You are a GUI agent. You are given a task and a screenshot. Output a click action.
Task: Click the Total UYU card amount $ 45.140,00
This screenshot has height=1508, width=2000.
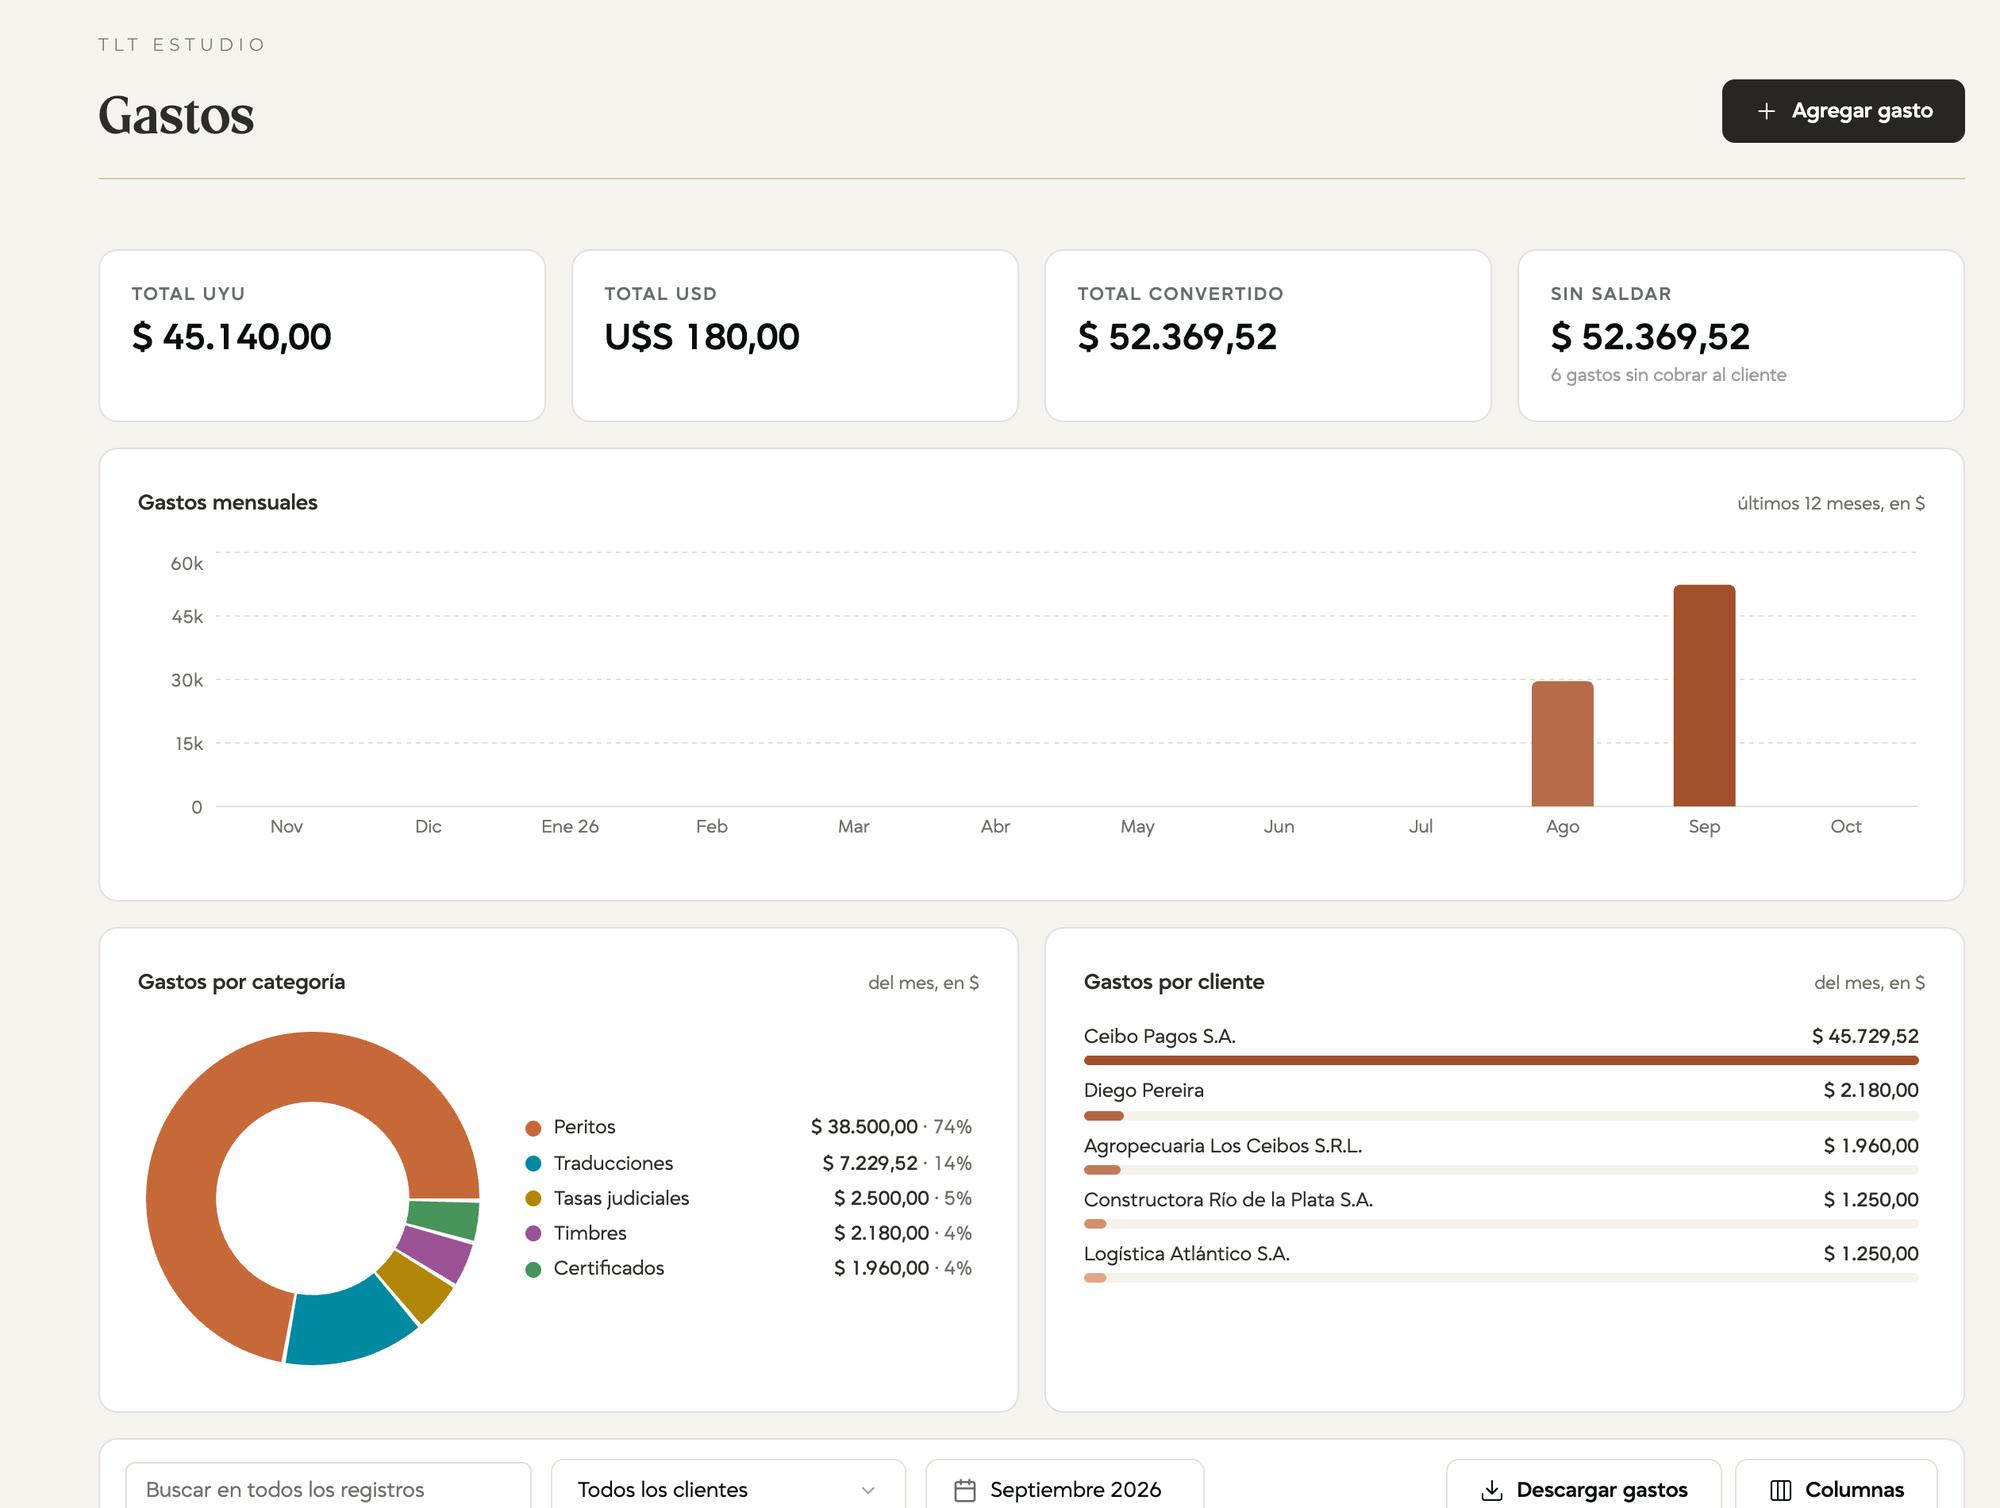(232, 337)
